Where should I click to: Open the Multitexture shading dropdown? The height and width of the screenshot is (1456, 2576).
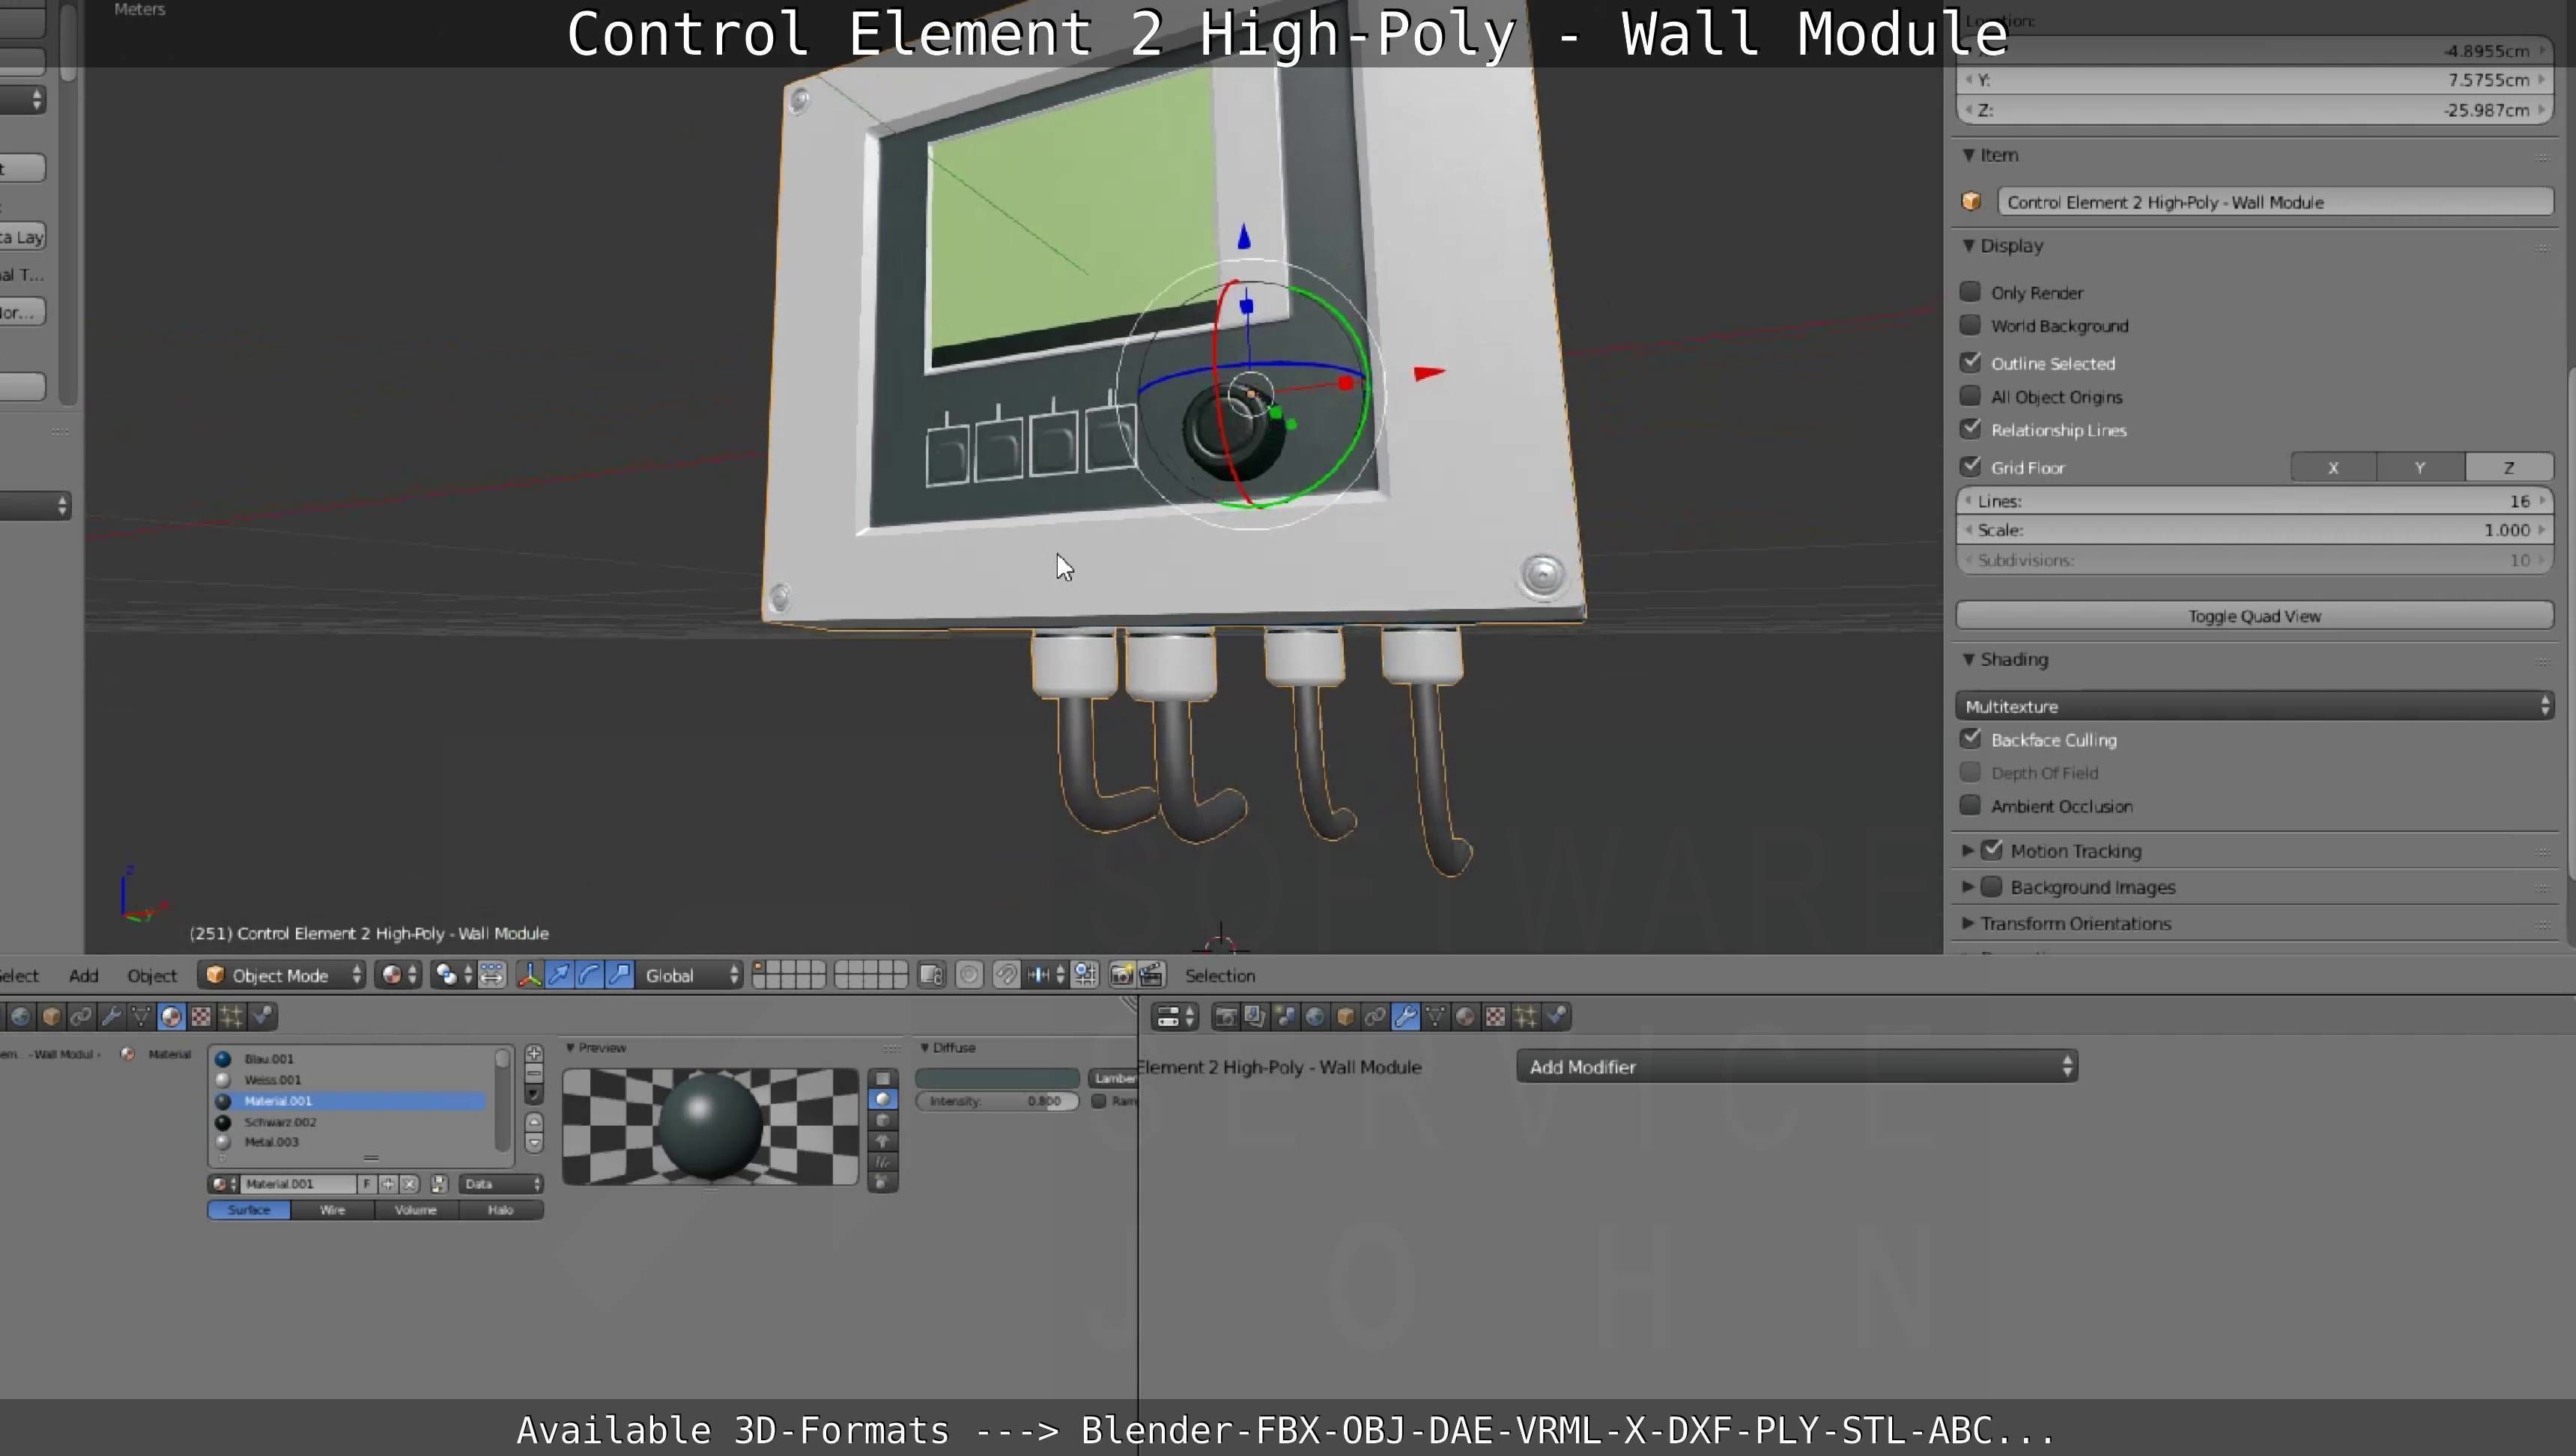pos(2254,706)
